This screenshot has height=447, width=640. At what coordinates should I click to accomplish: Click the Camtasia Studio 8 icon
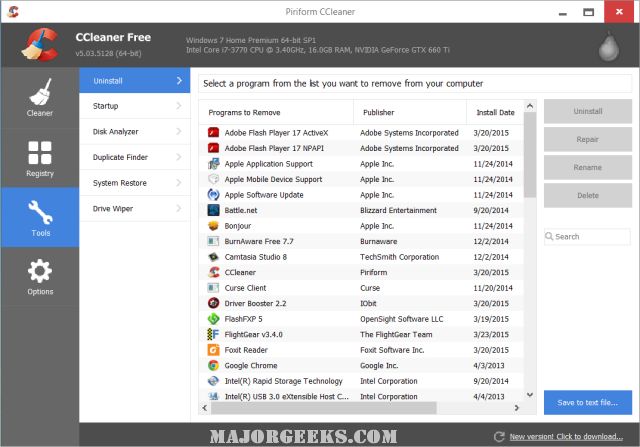(213, 257)
